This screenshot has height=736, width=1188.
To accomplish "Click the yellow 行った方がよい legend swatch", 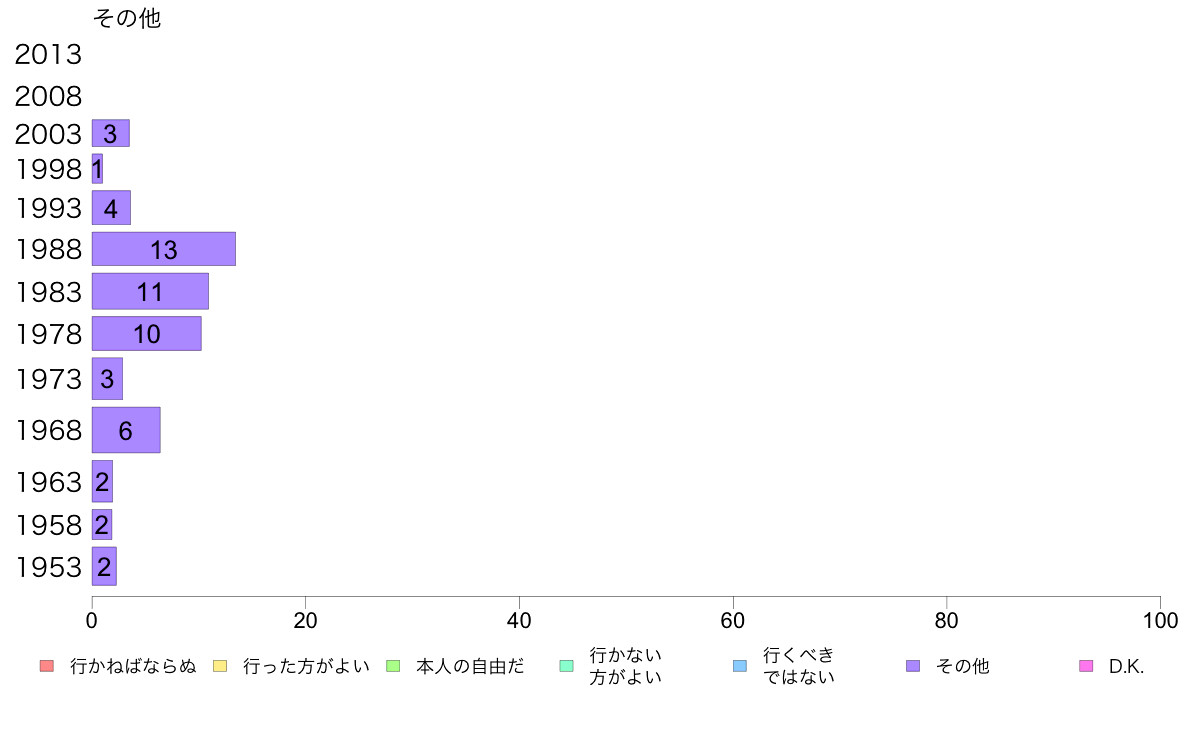I will pyautogui.click(x=220, y=666).
